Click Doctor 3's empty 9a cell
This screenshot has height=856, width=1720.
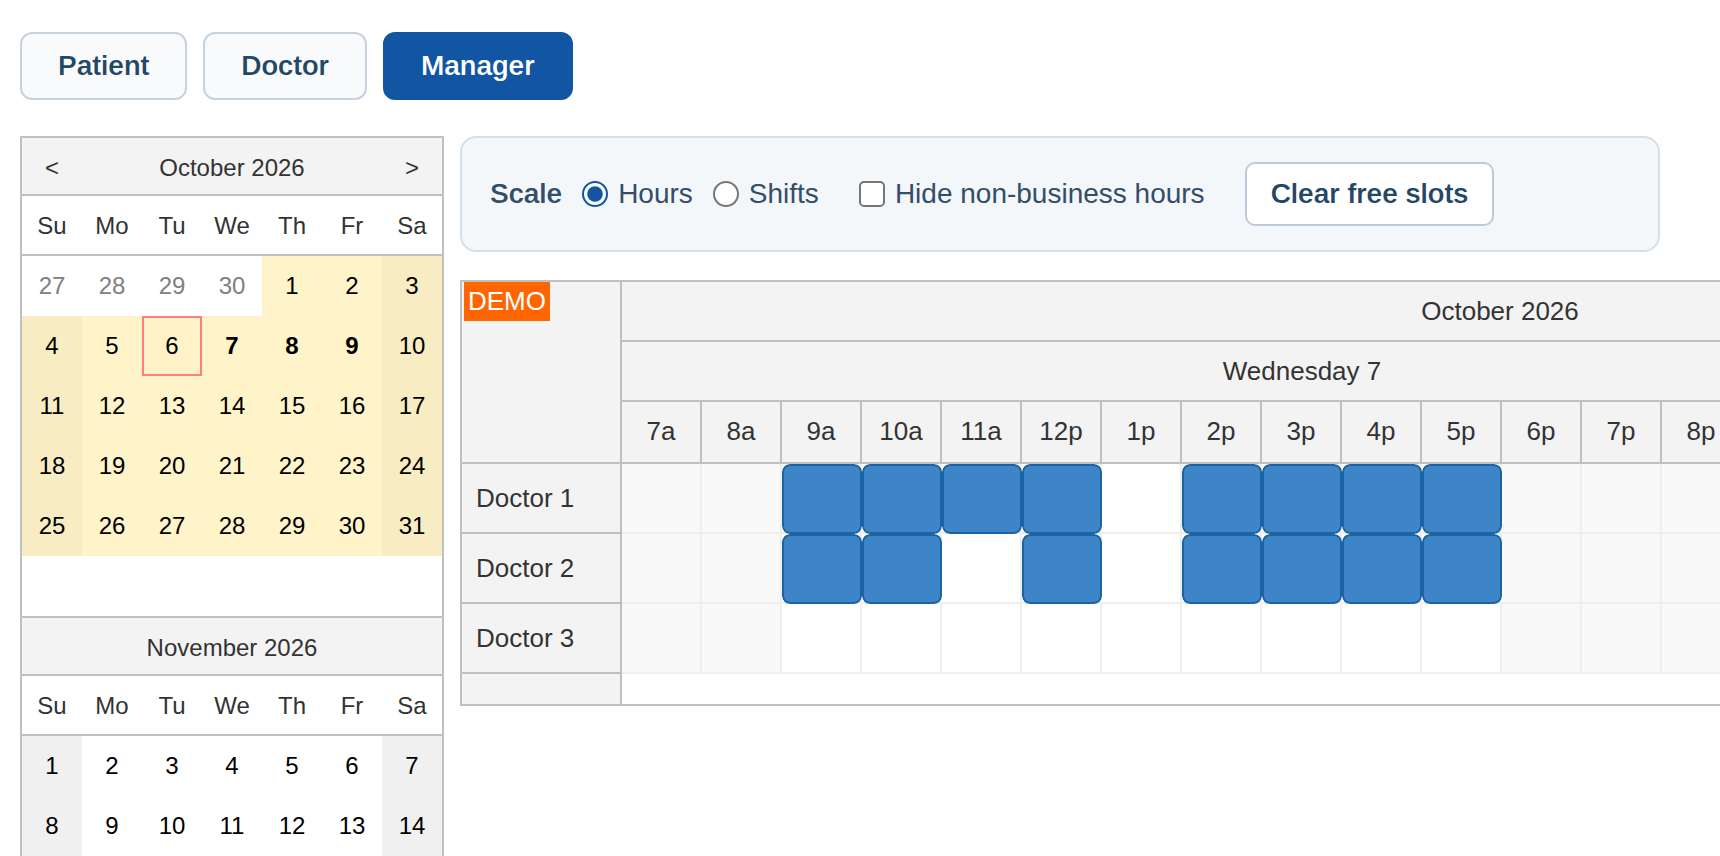point(822,639)
